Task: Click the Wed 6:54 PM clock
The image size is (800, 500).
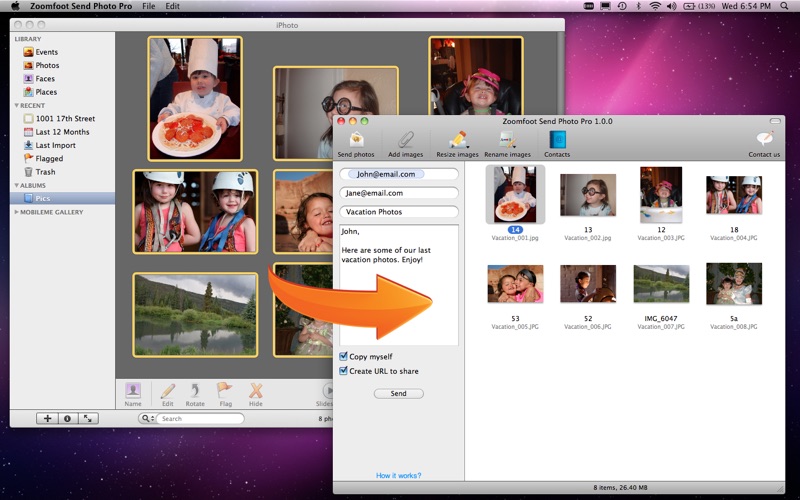Action: click(x=746, y=6)
